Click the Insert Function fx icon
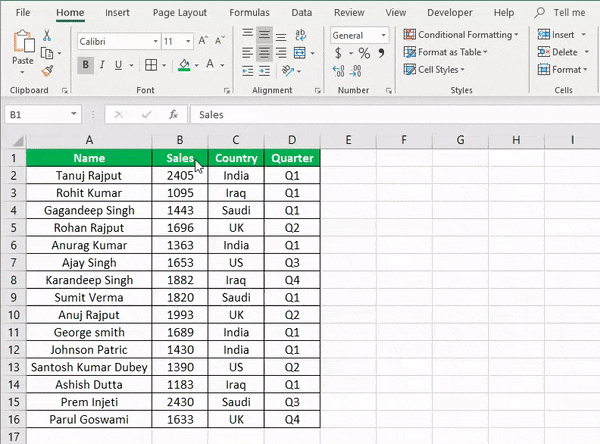Image resolution: width=600 pixels, height=444 pixels. 173,114
